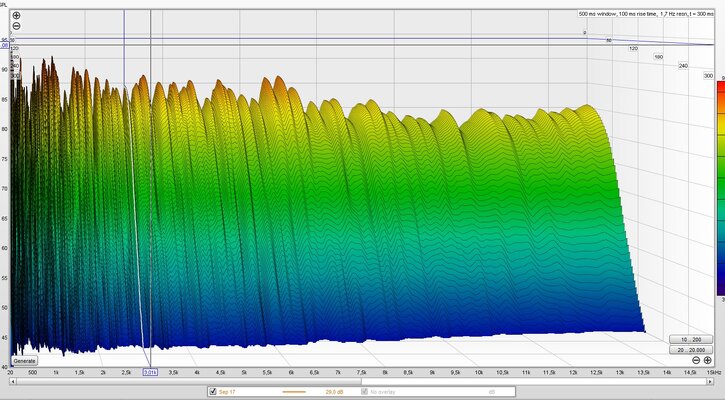
Task: Zoom in frequency axis with bottom-right plus icon
Action: tap(707, 360)
